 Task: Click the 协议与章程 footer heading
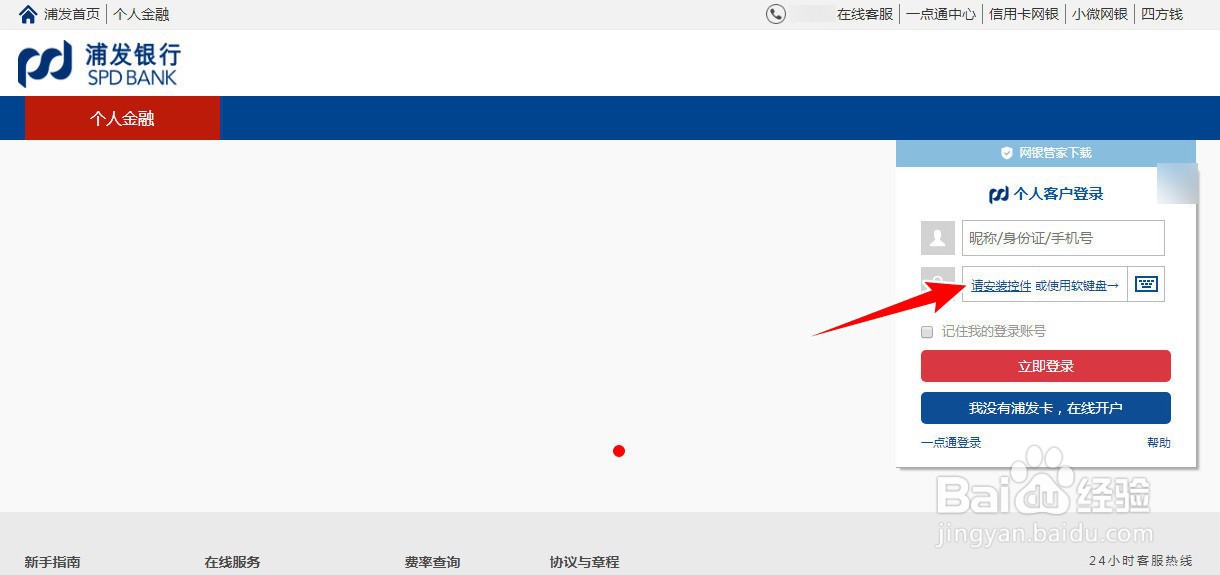584,562
